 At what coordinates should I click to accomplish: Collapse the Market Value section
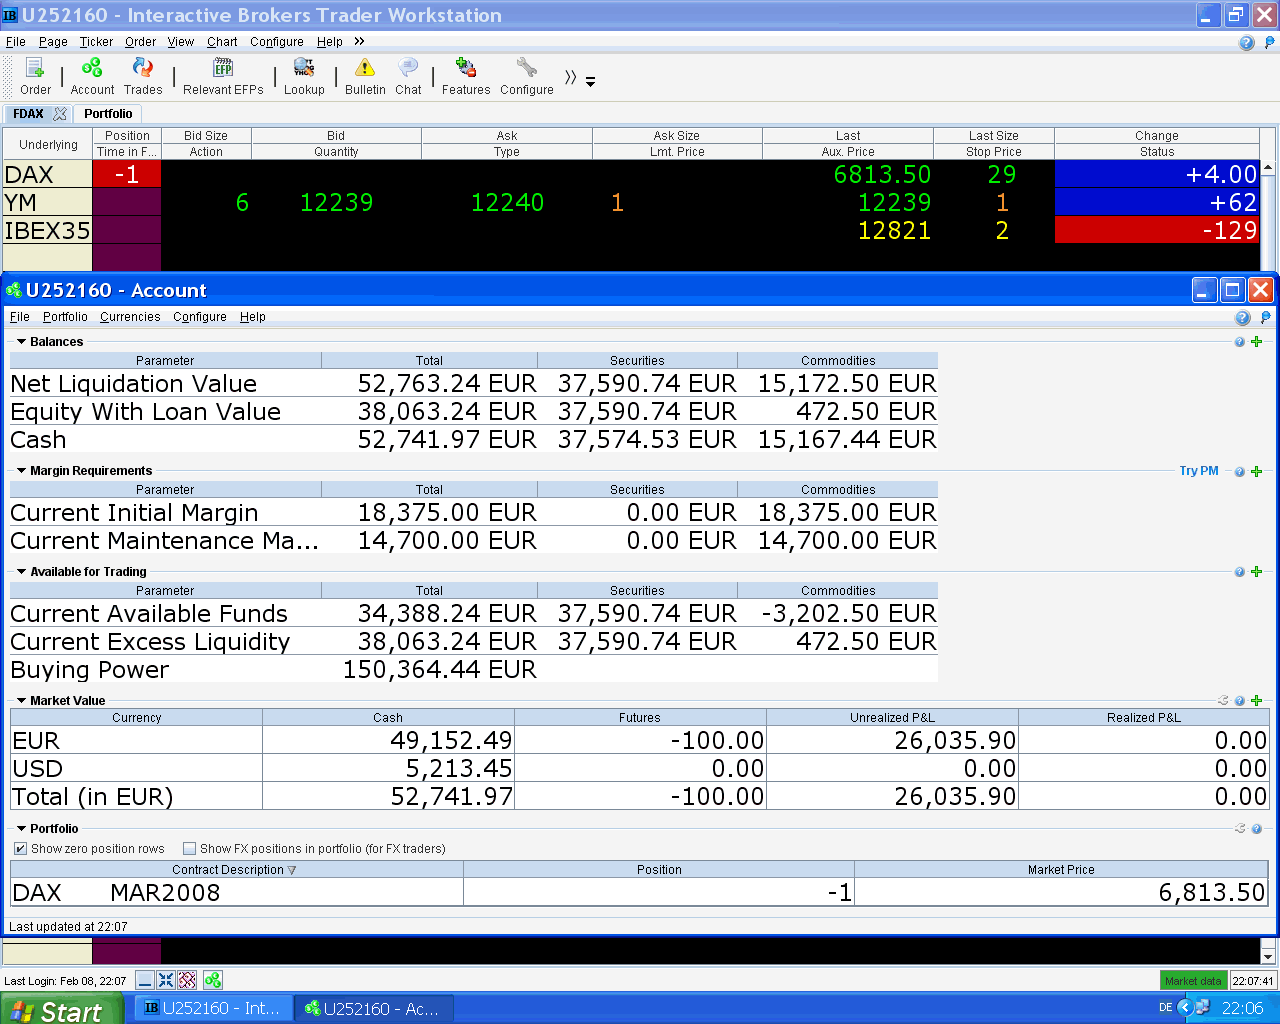(22, 701)
